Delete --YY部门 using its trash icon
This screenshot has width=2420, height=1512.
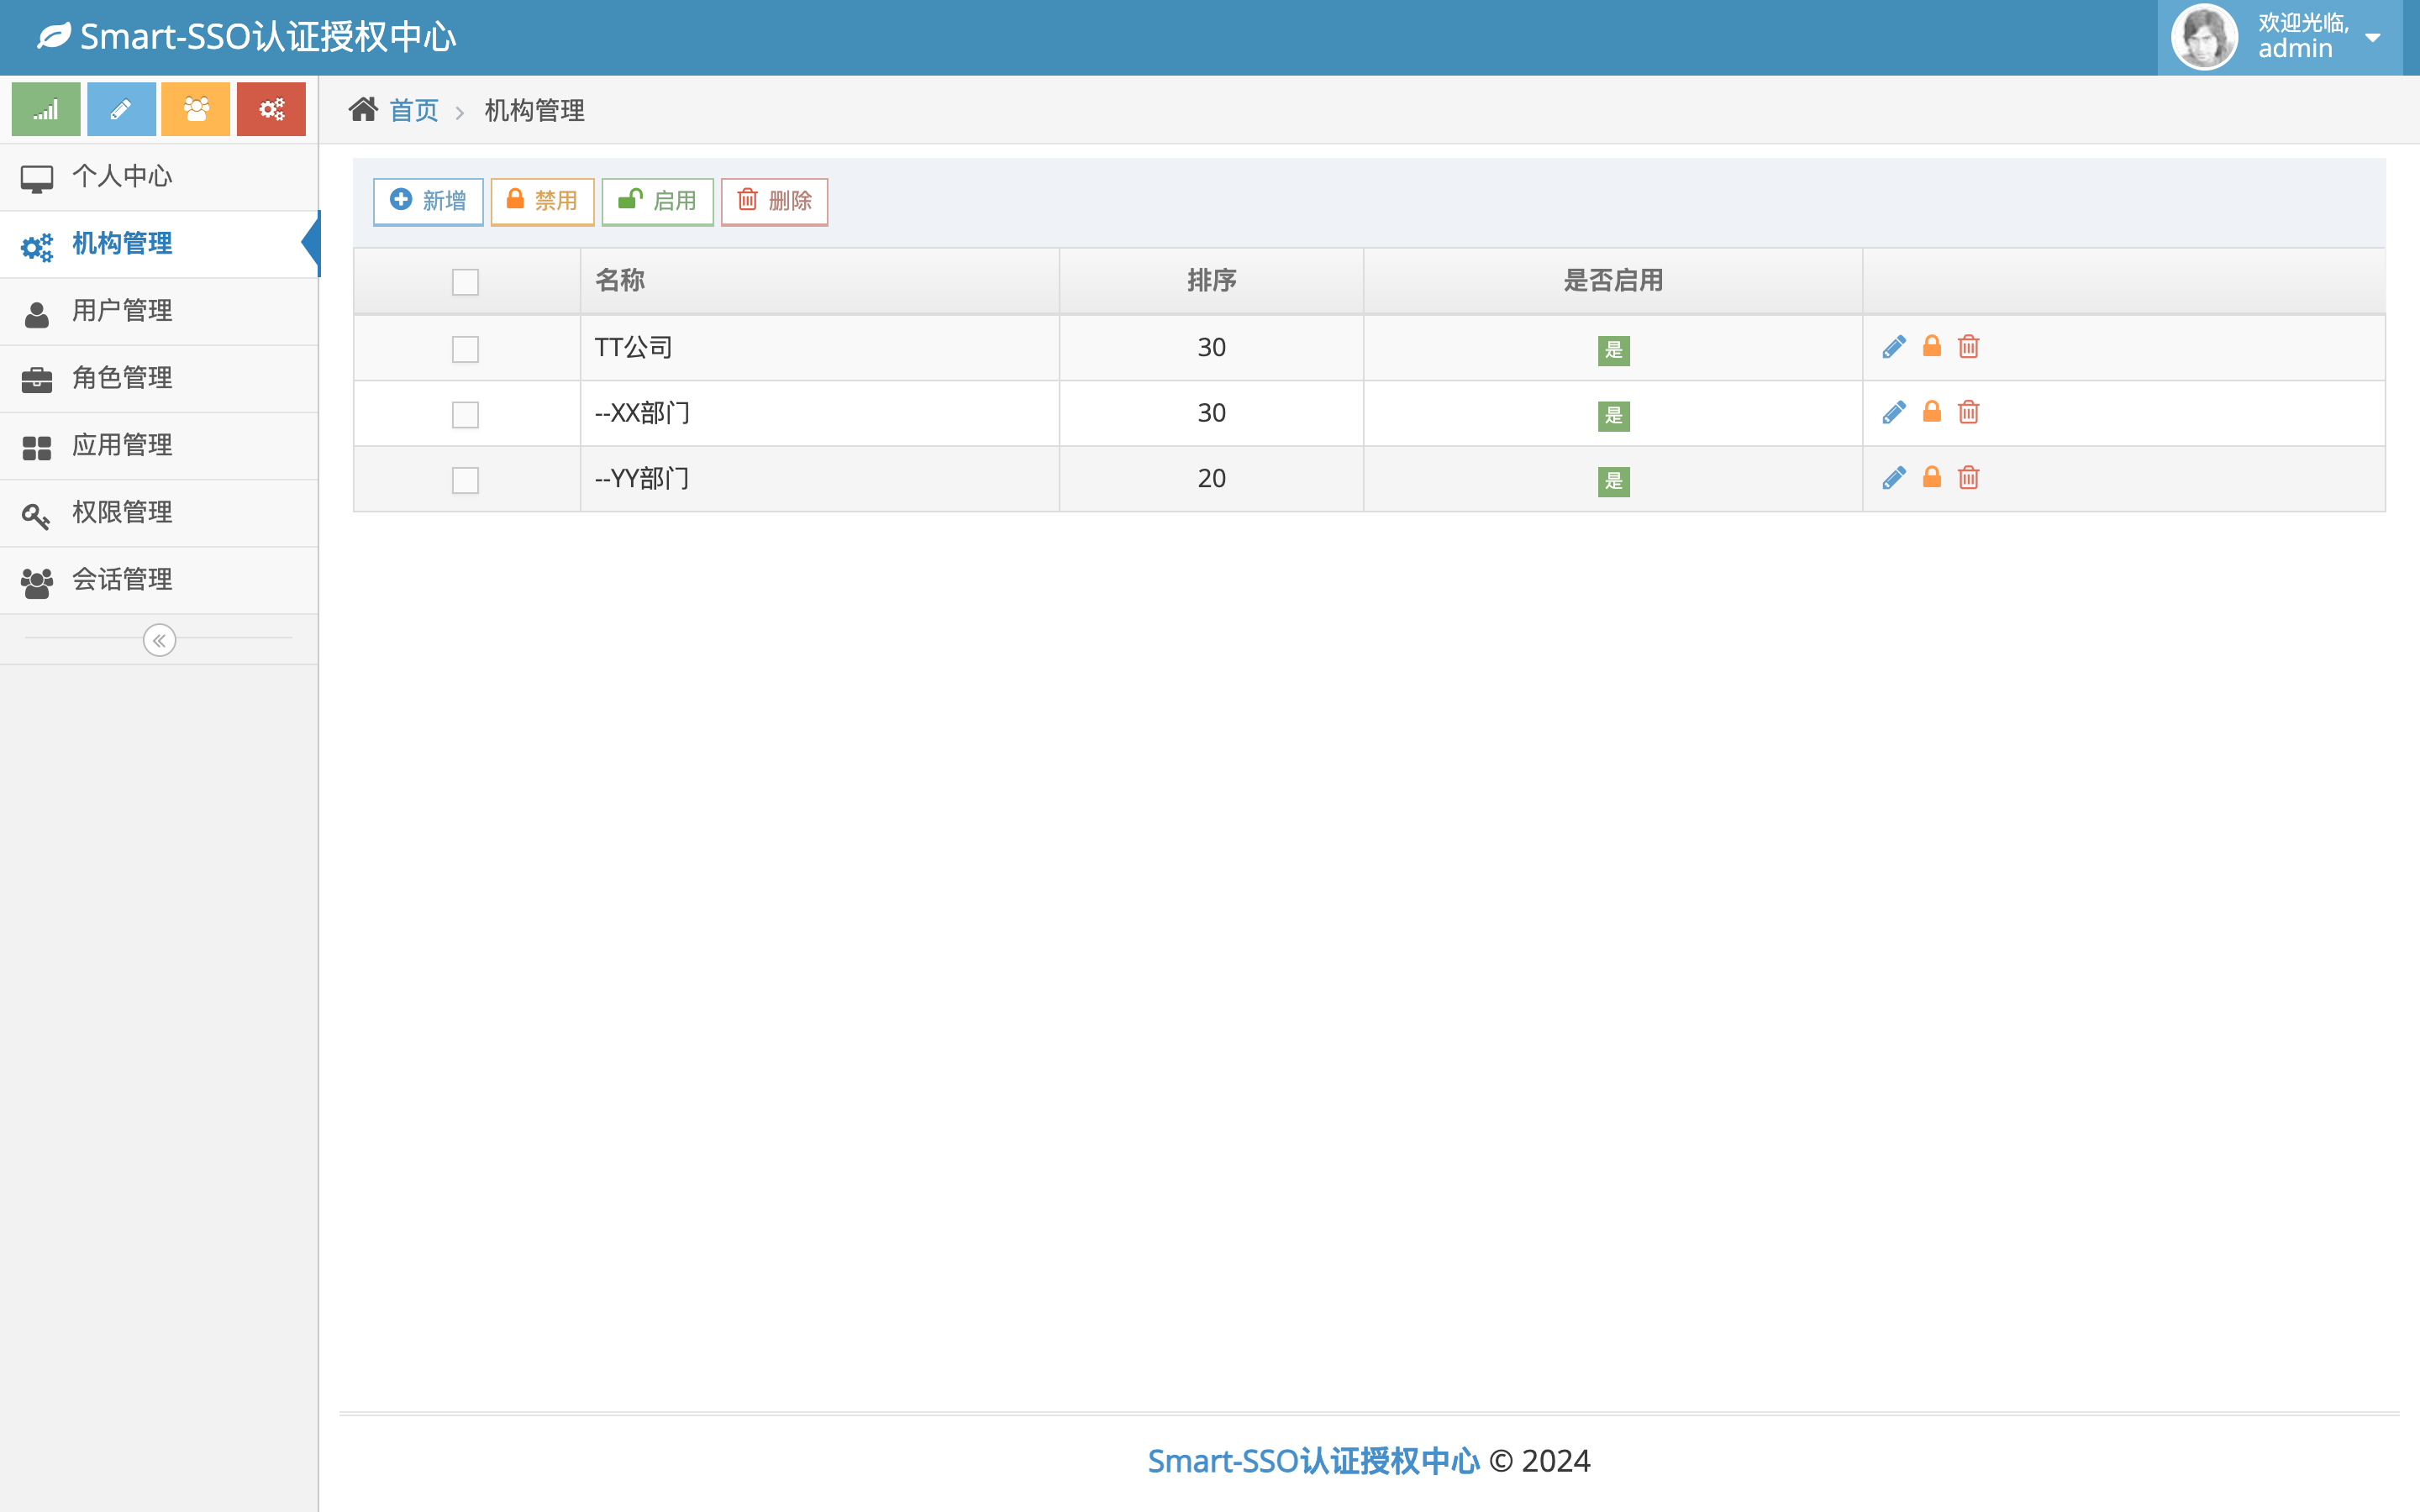[1969, 478]
